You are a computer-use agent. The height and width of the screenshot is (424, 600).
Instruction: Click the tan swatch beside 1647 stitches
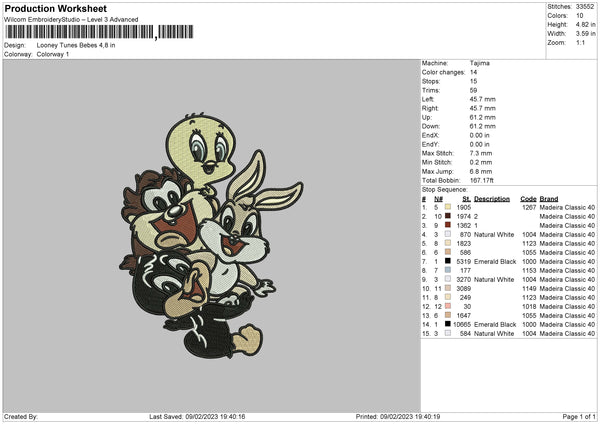448,315
